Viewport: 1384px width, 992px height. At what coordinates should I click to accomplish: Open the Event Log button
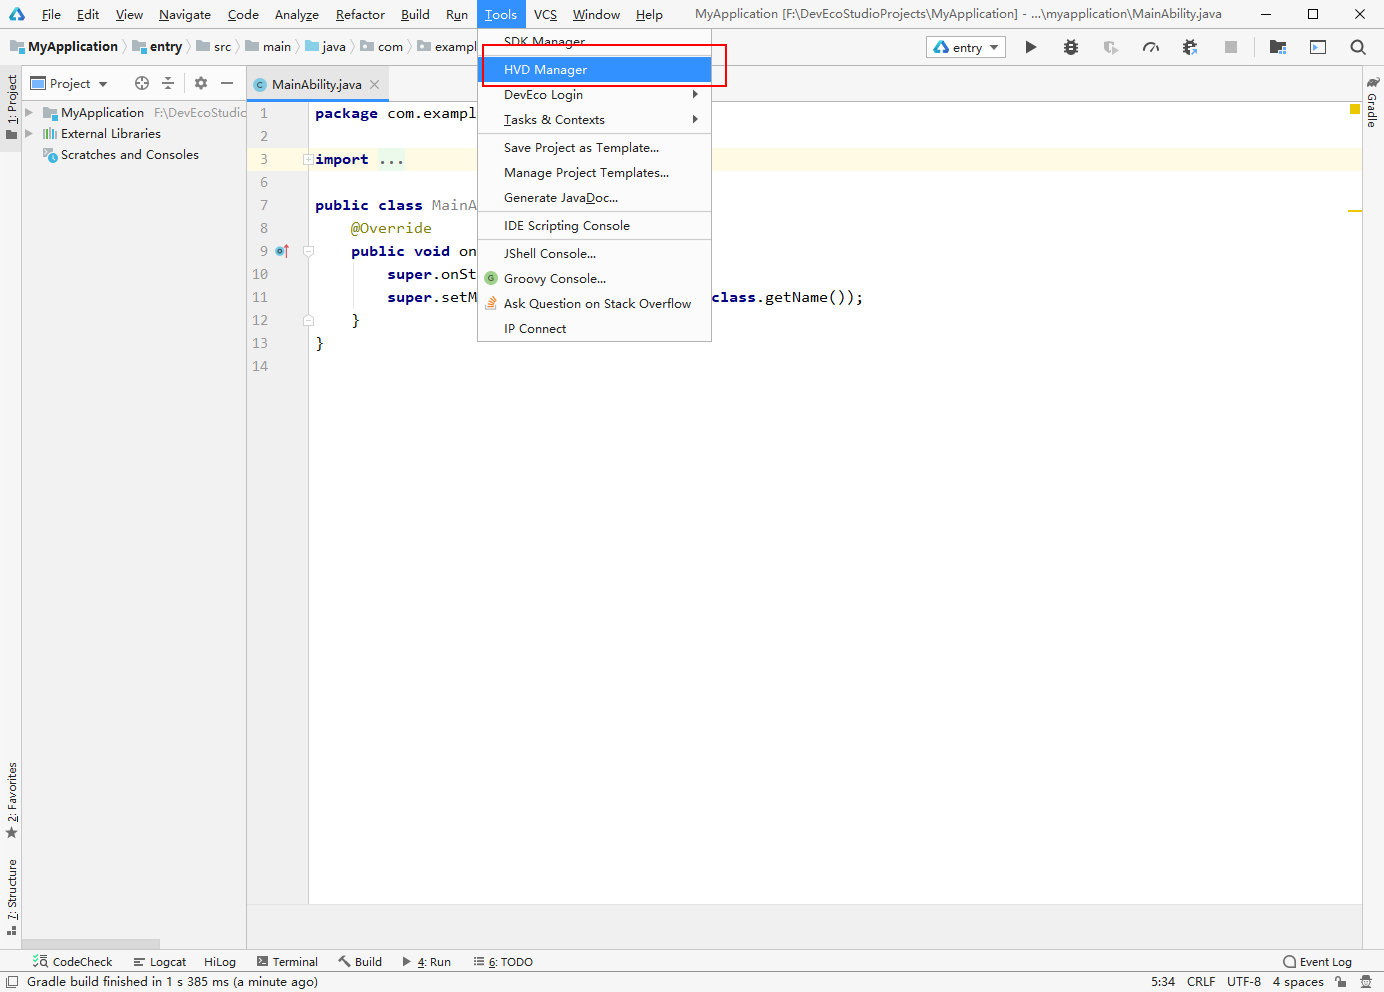coord(1317,962)
